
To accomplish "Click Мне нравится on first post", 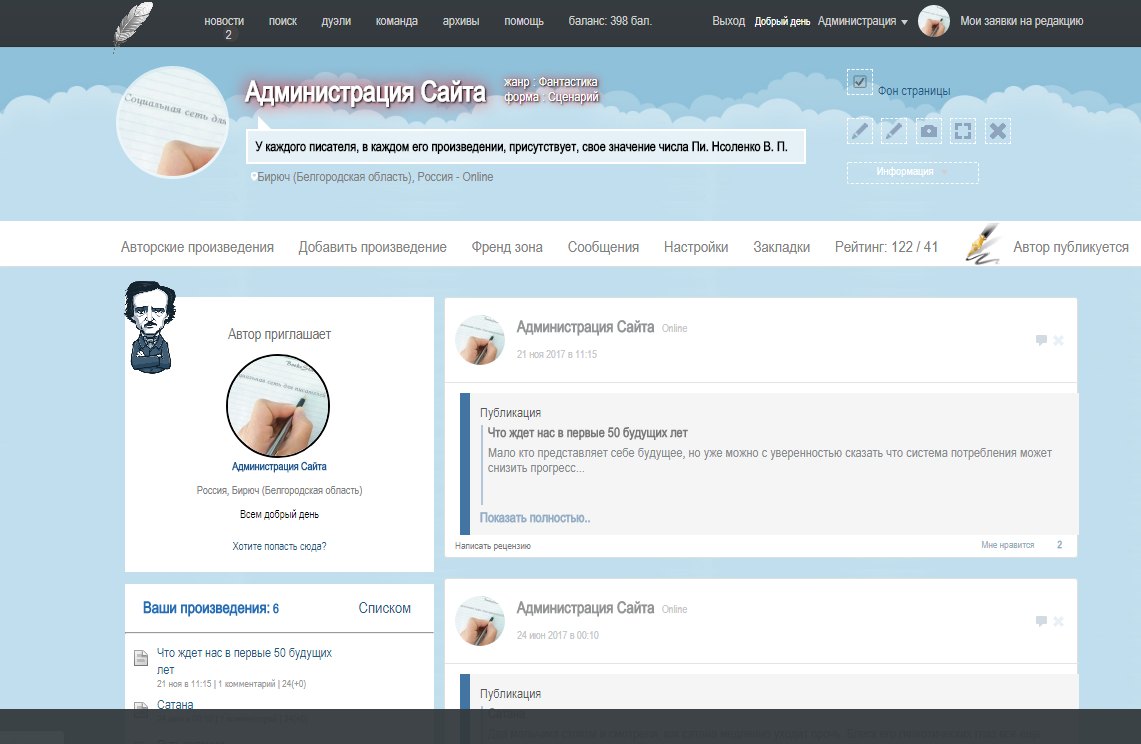I will point(1007,545).
